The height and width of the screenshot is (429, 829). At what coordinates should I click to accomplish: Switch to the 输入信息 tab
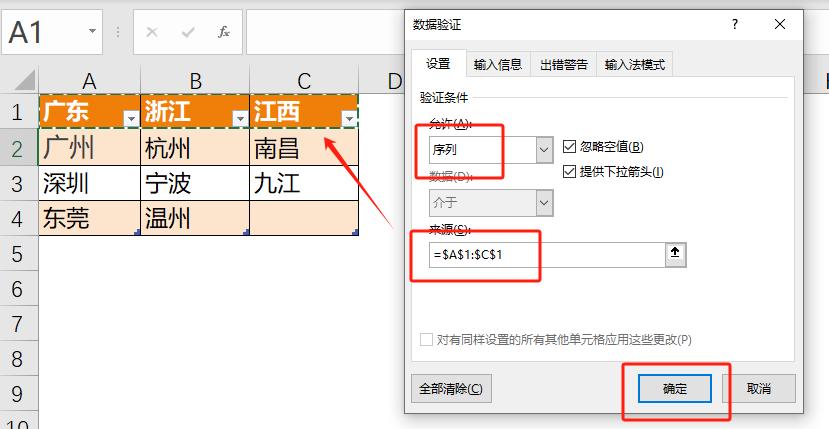(498, 65)
